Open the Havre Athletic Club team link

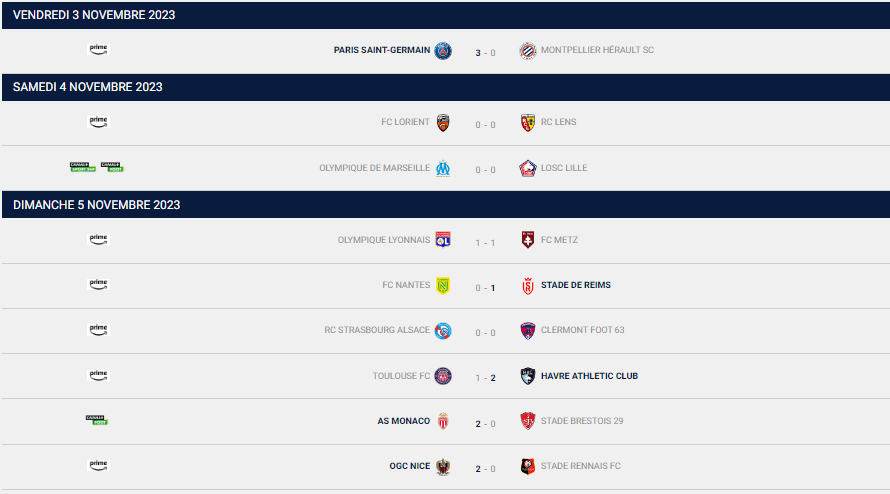pos(589,376)
